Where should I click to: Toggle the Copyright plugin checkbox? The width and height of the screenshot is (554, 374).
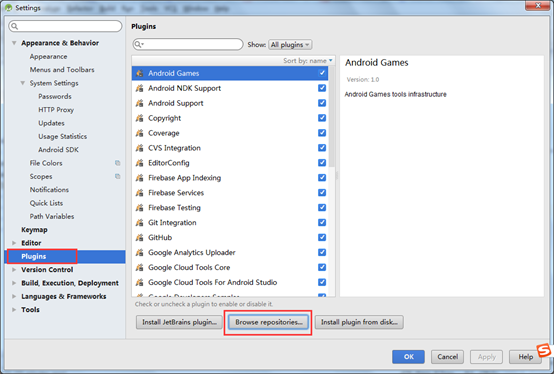tap(322, 118)
